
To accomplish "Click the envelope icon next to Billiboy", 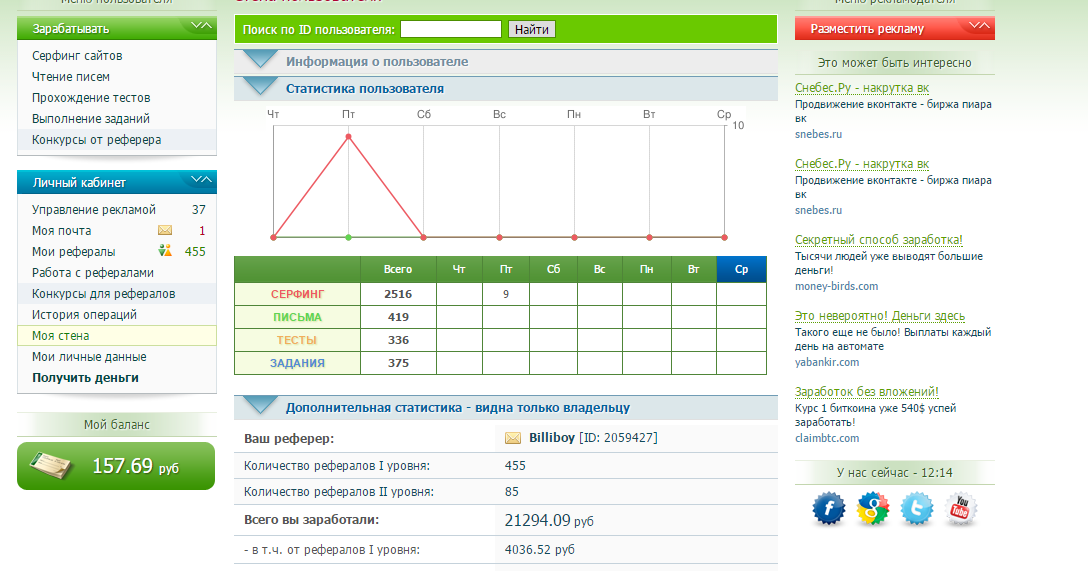I will pos(513,438).
